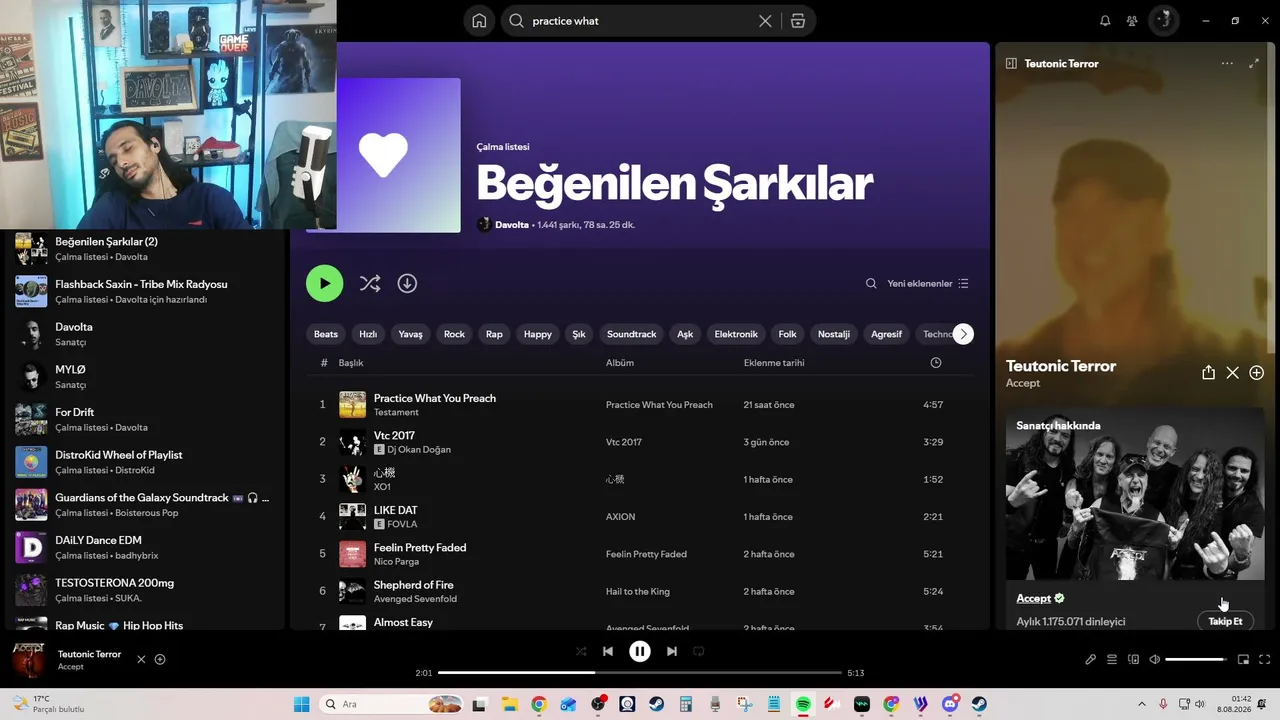Enter full screen from the player bar
The image size is (1280, 720).
[1265, 659]
